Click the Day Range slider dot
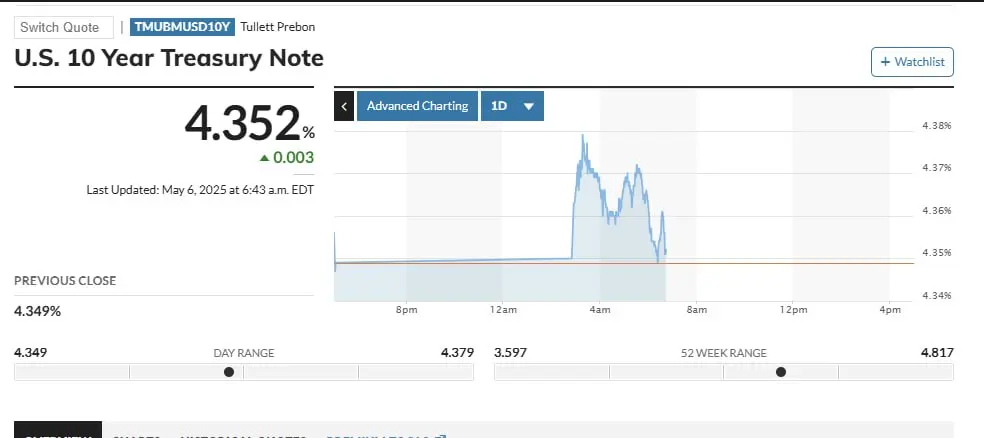The image size is (984, 438). point(229,372)
